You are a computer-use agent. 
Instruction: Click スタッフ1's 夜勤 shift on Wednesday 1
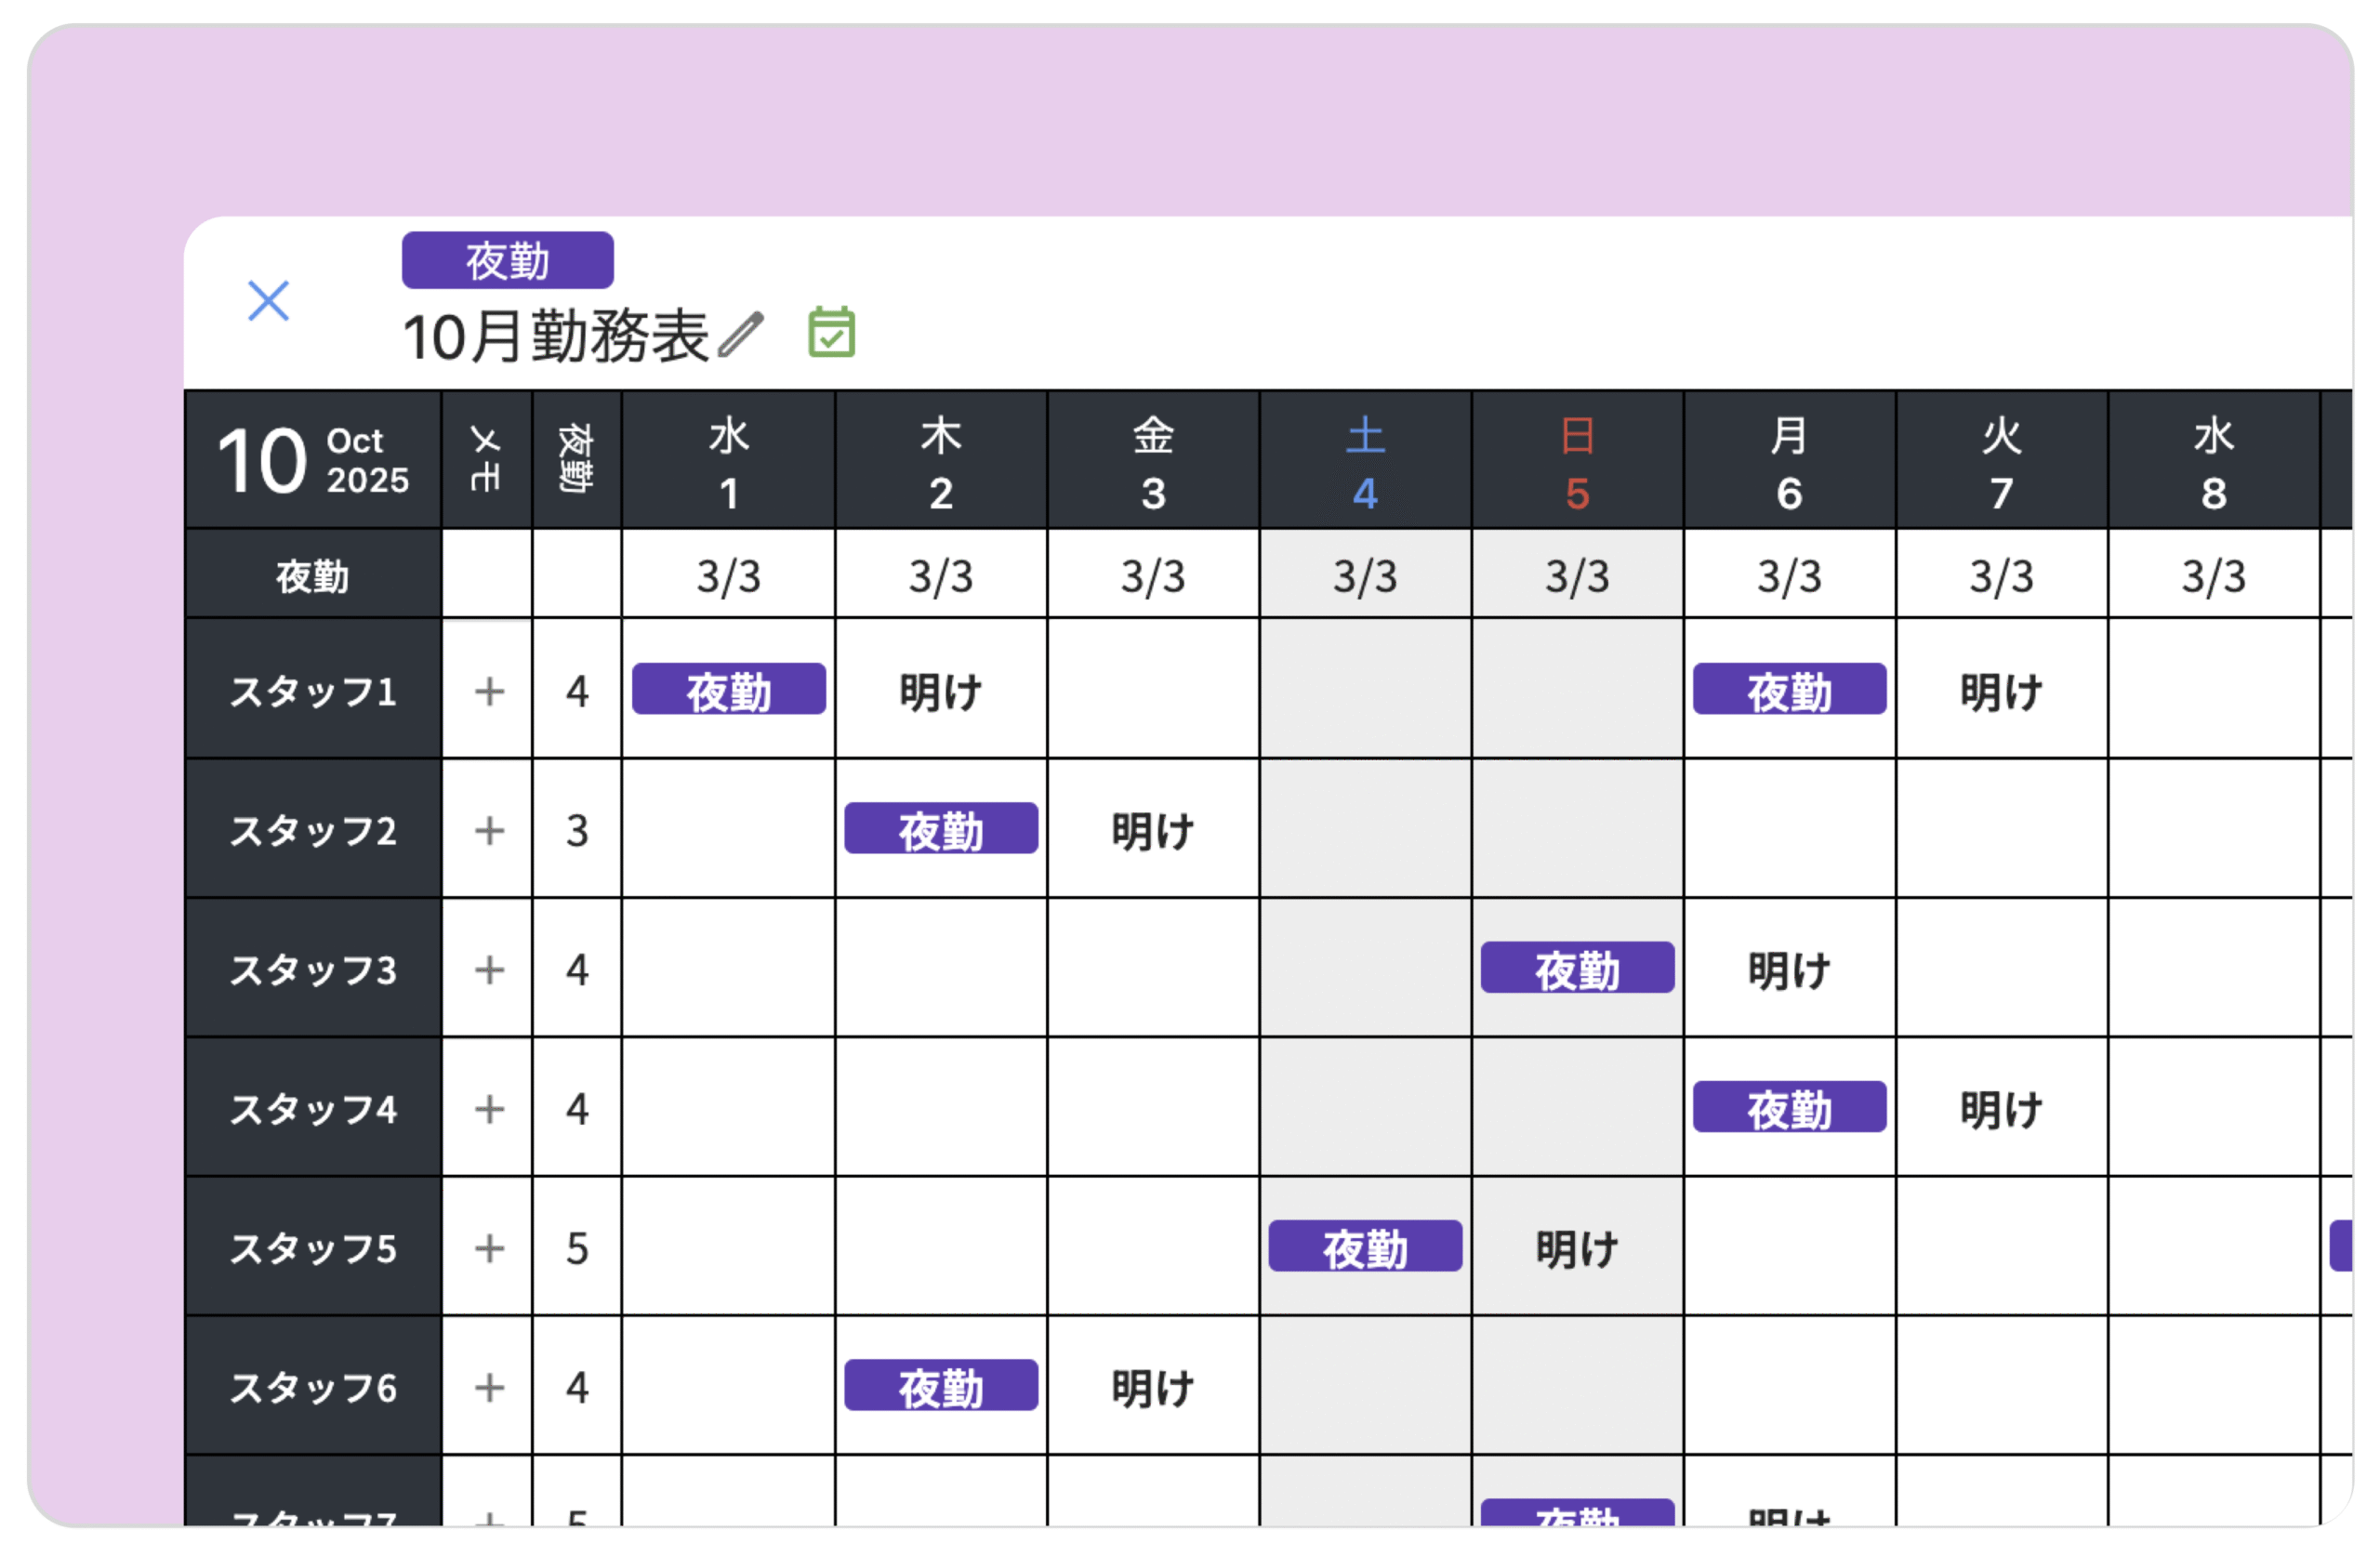click(x=728, y=690)
